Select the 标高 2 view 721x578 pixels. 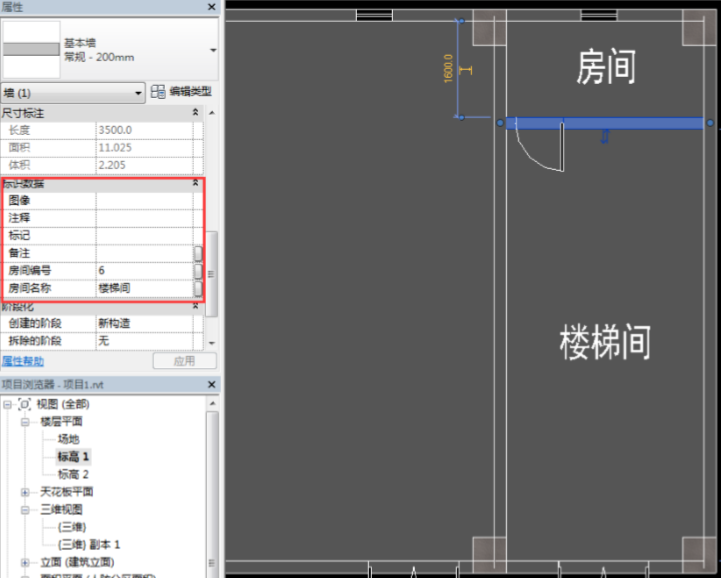click(73, 474)
